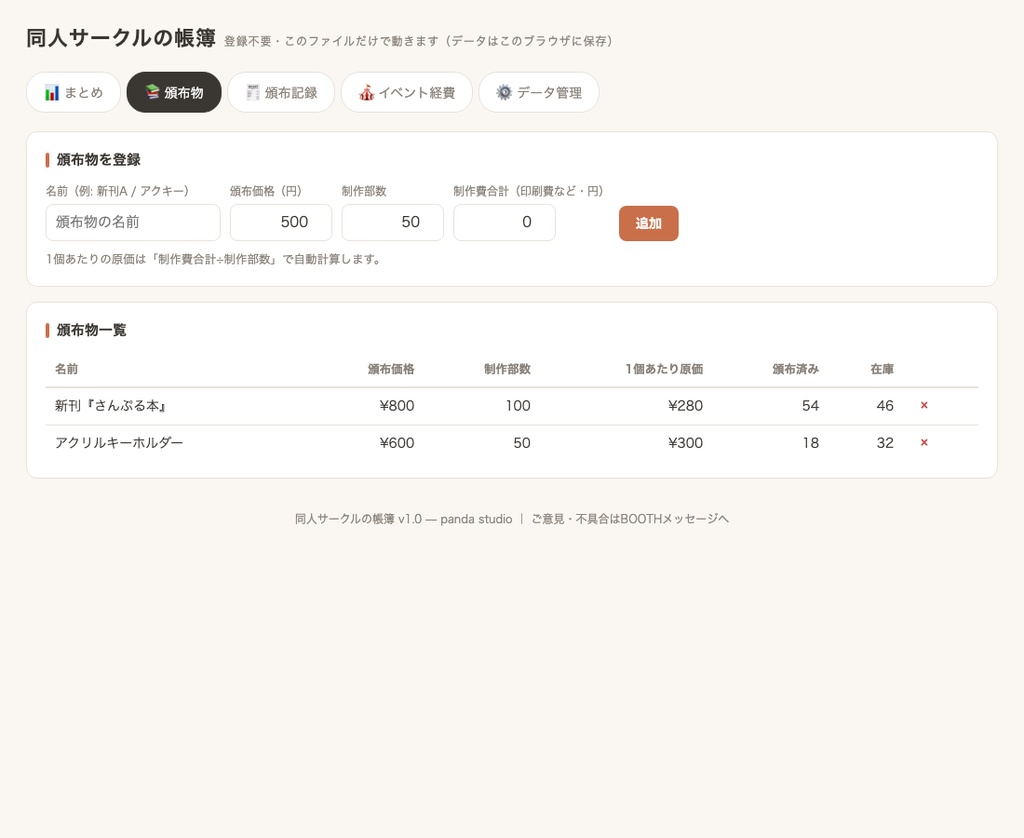Select アクリルキーホルダー item name

(x=119, y=443)
